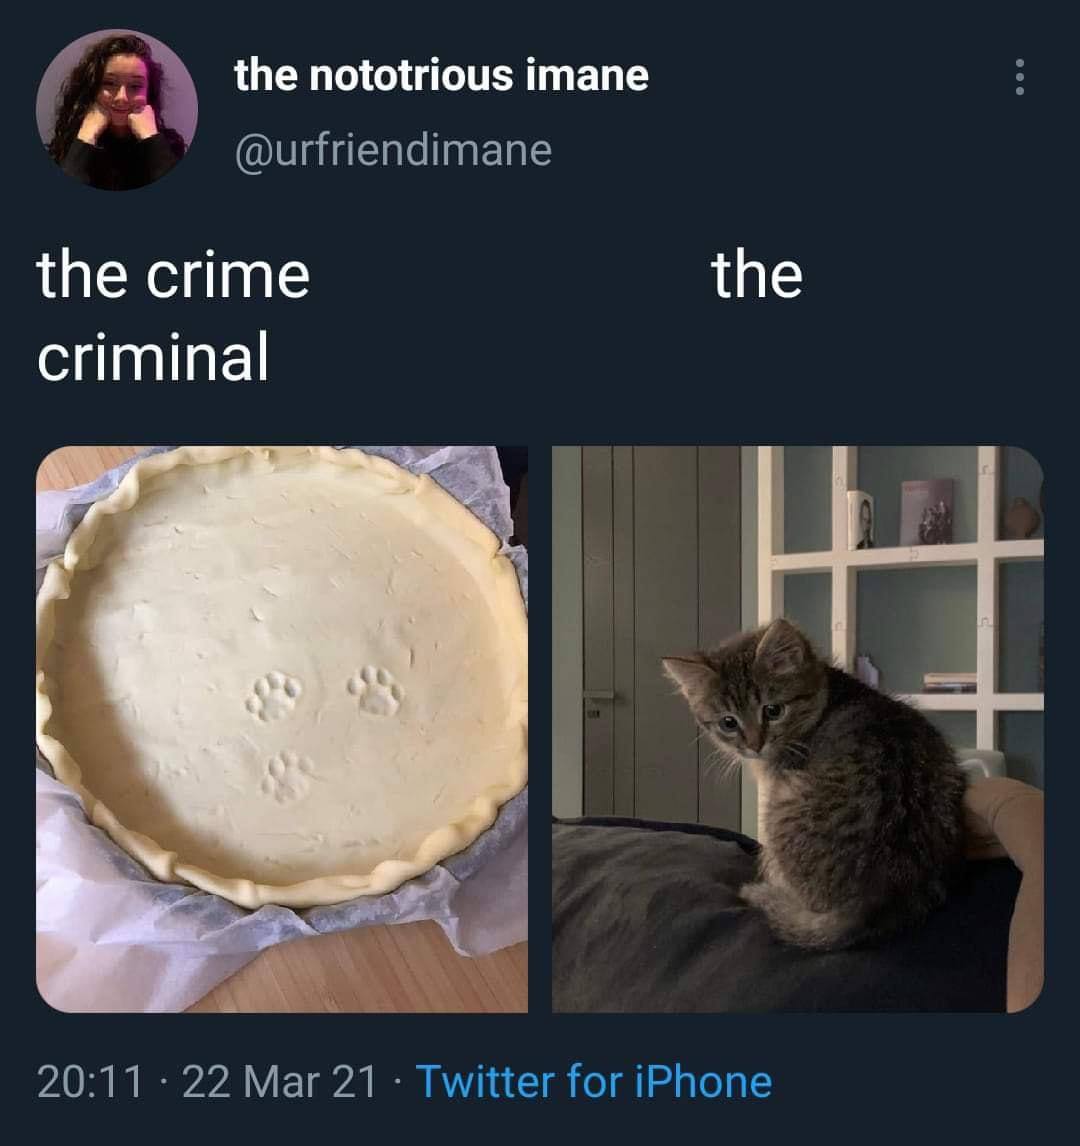
Task: Open the @urfriendimane handle
Action: [393, 150]
